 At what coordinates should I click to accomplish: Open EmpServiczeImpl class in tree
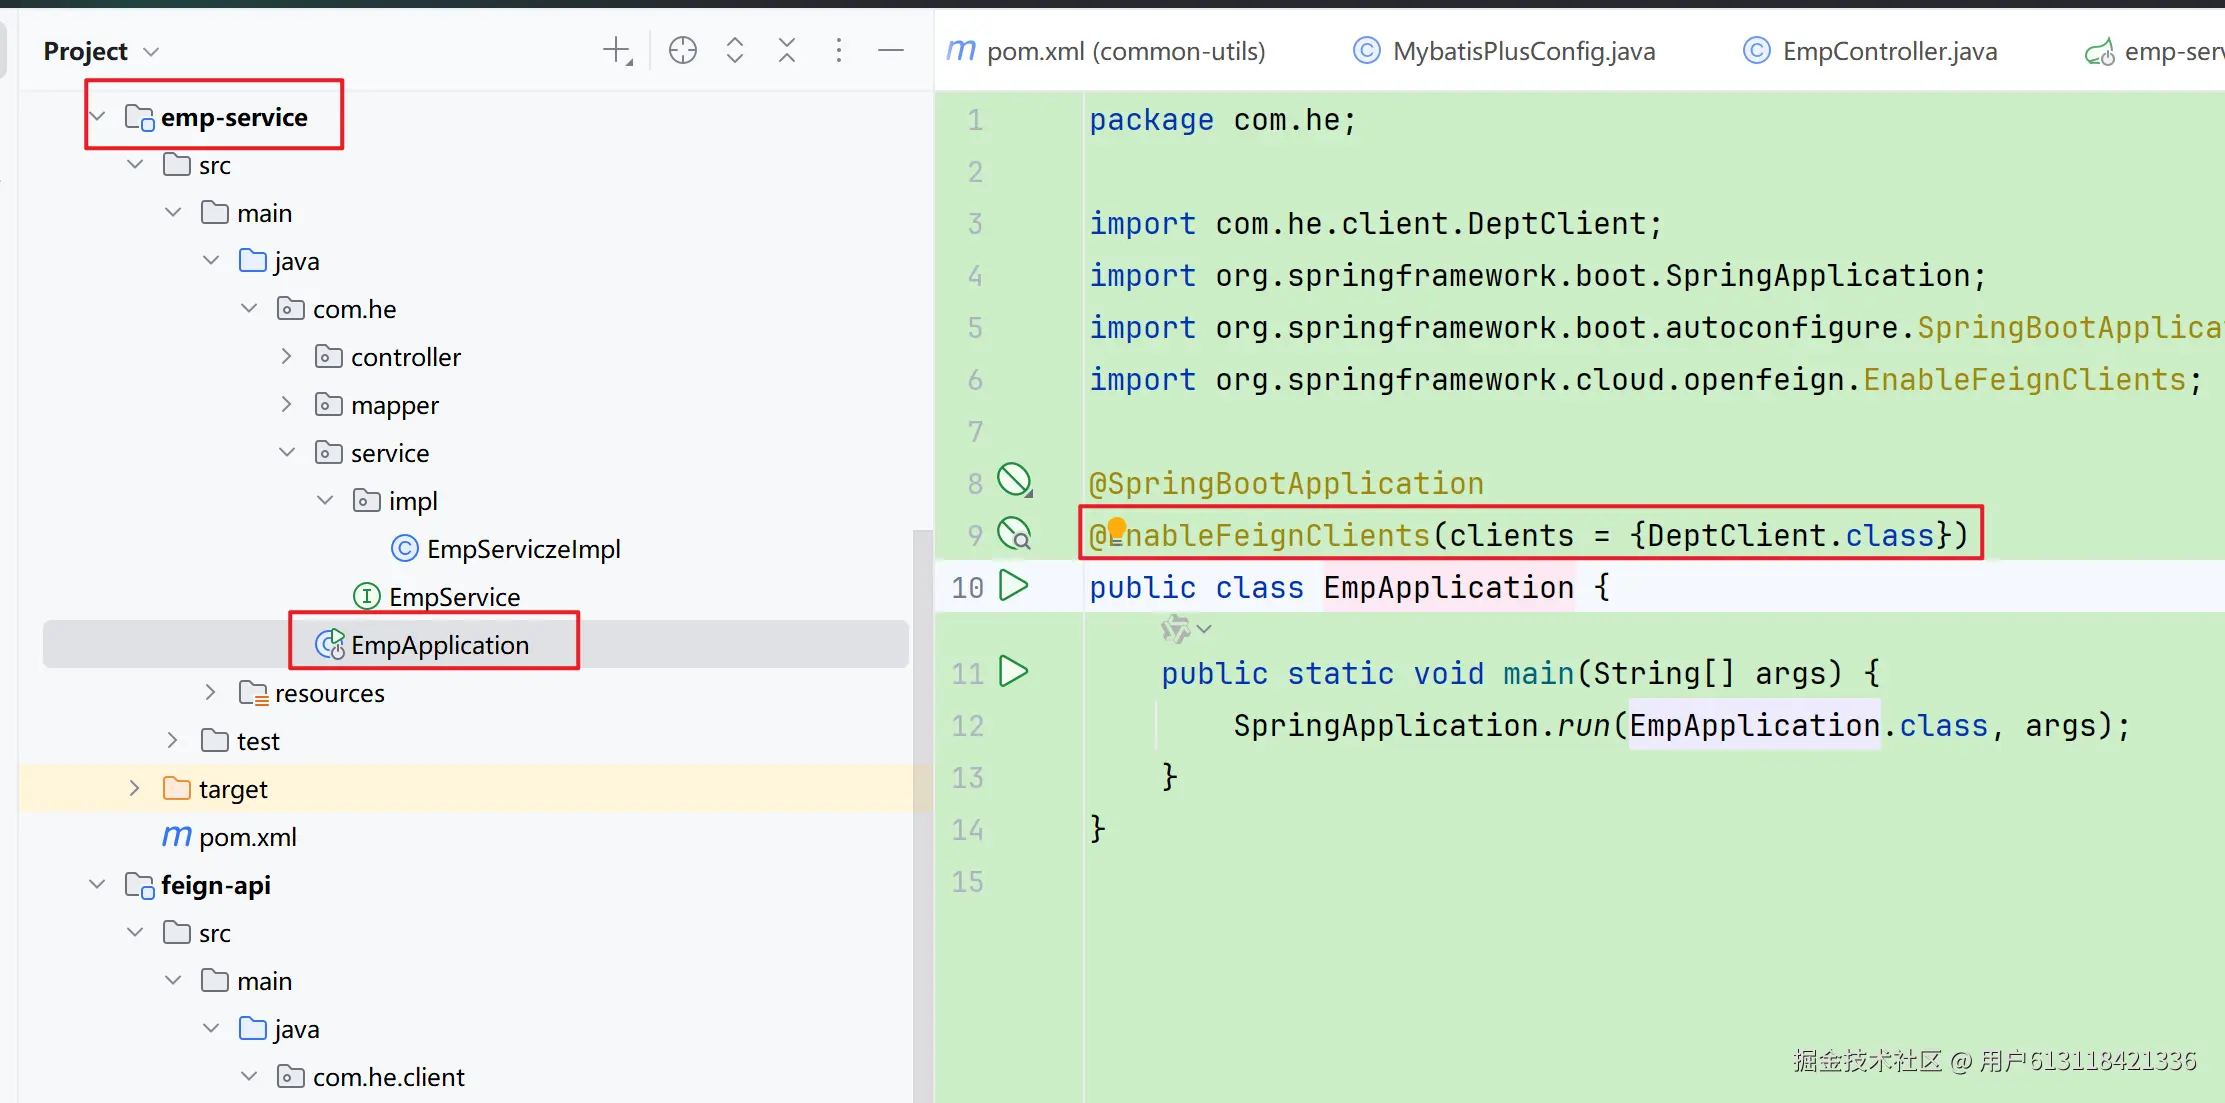[523, 549]
